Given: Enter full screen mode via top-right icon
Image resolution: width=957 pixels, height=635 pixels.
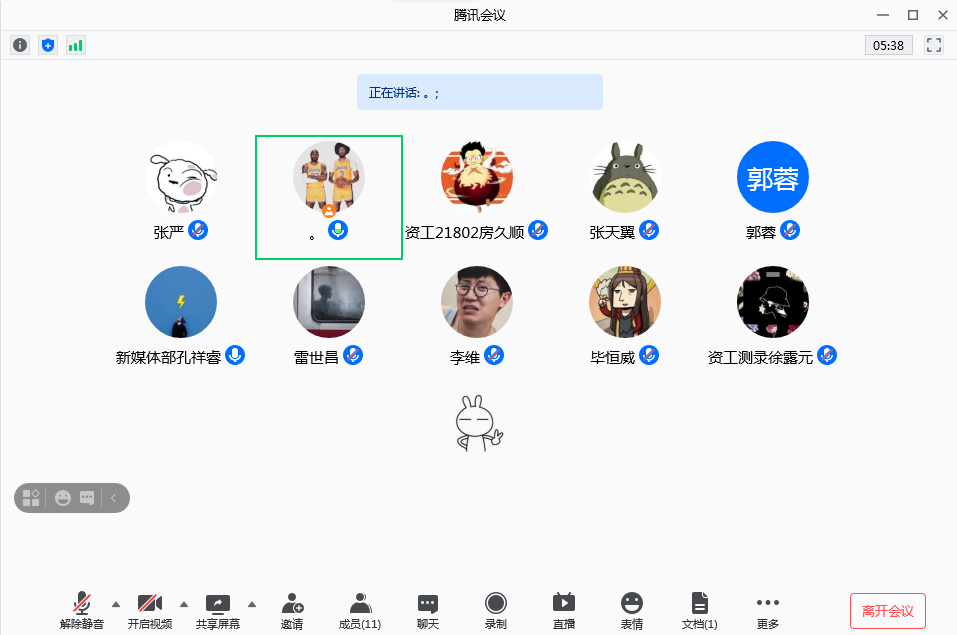Looking at the screenshot, I should click(935, 45).
